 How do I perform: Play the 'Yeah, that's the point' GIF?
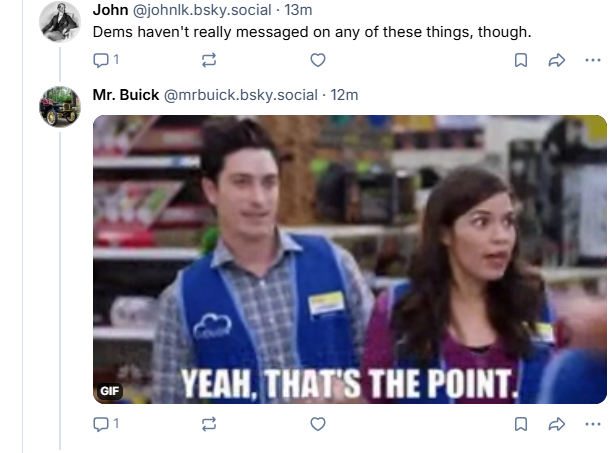point(350,259)
